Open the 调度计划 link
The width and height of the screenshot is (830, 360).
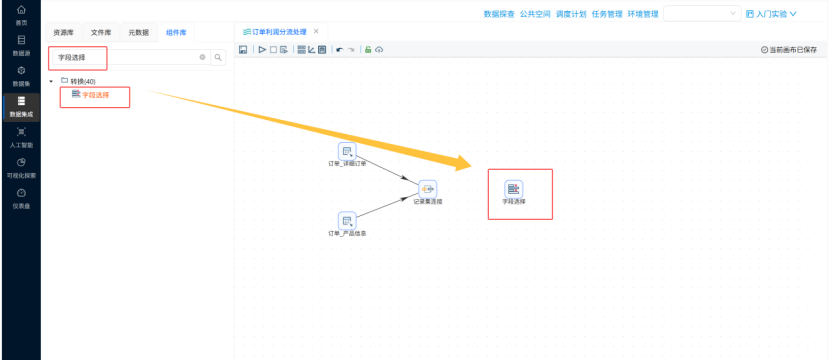pyautogui.click(x=571, y=14)
